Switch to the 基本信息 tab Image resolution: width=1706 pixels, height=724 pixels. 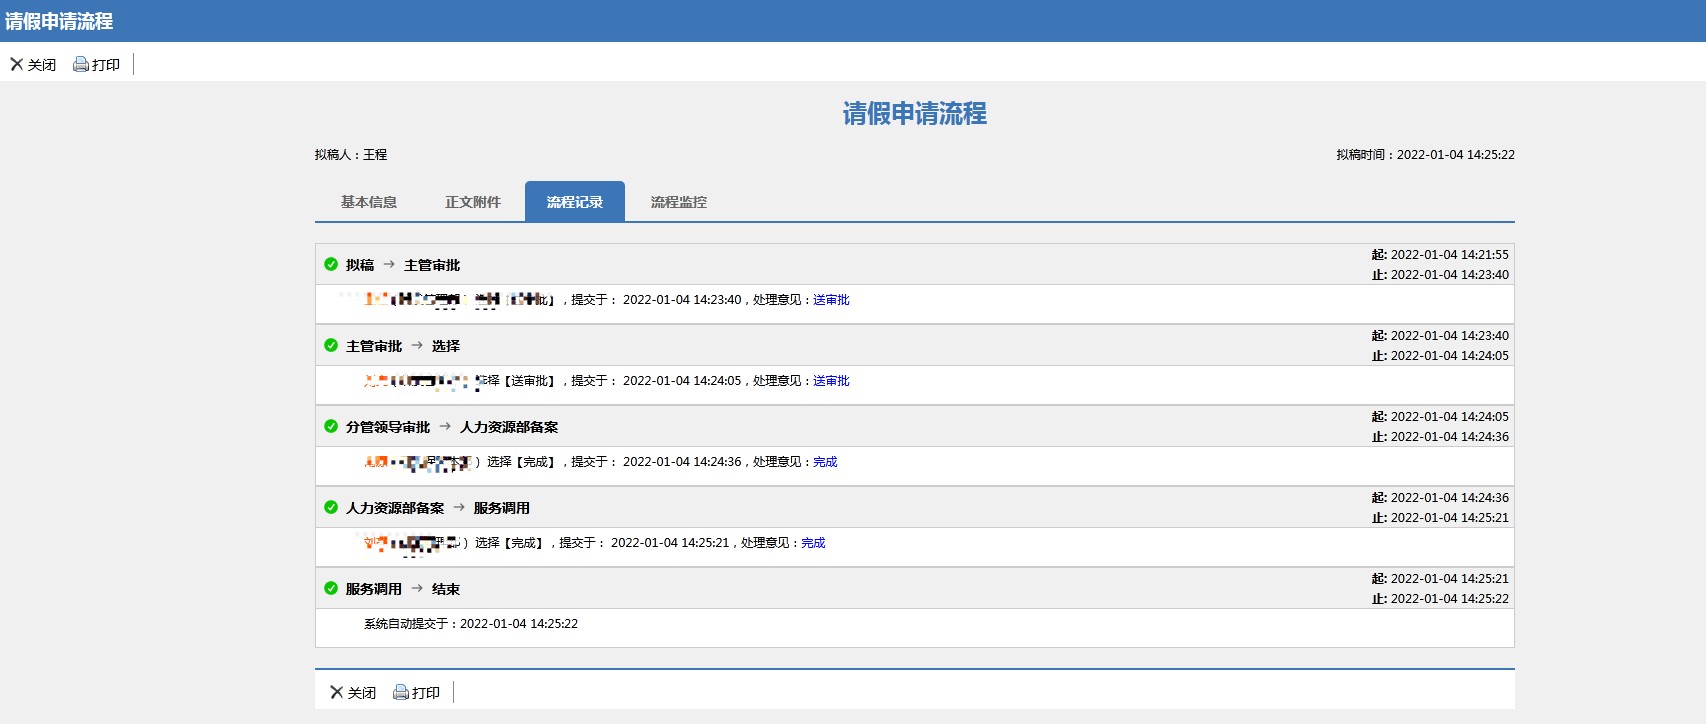pyautogui.click(x=369, y=202)
